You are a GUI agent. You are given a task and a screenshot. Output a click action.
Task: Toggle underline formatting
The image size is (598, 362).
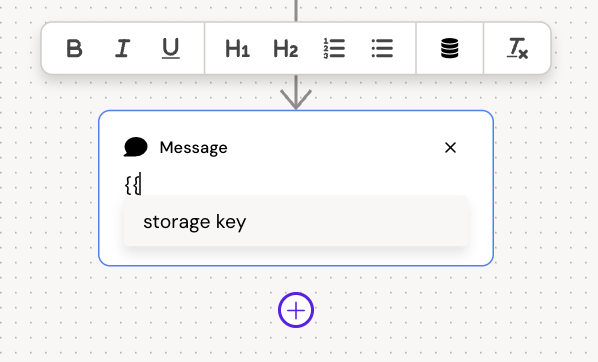170,48
